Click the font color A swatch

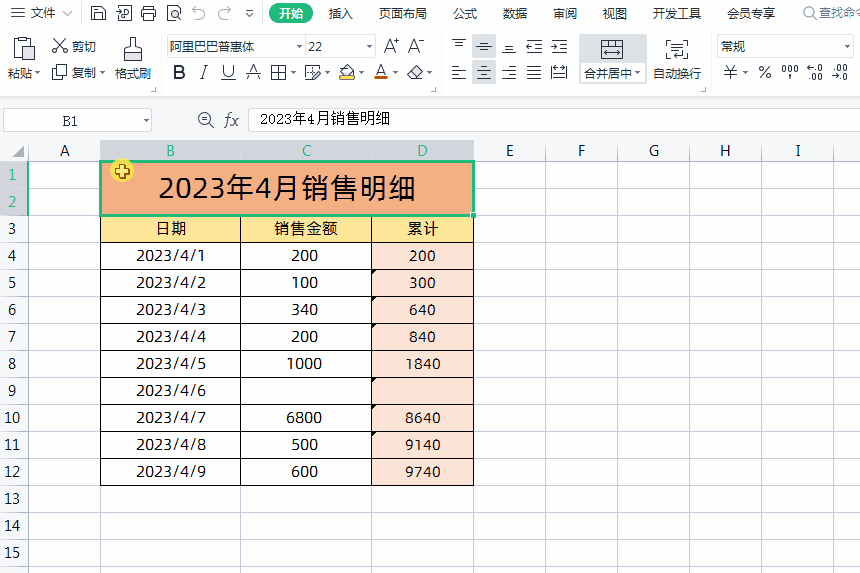381,72
